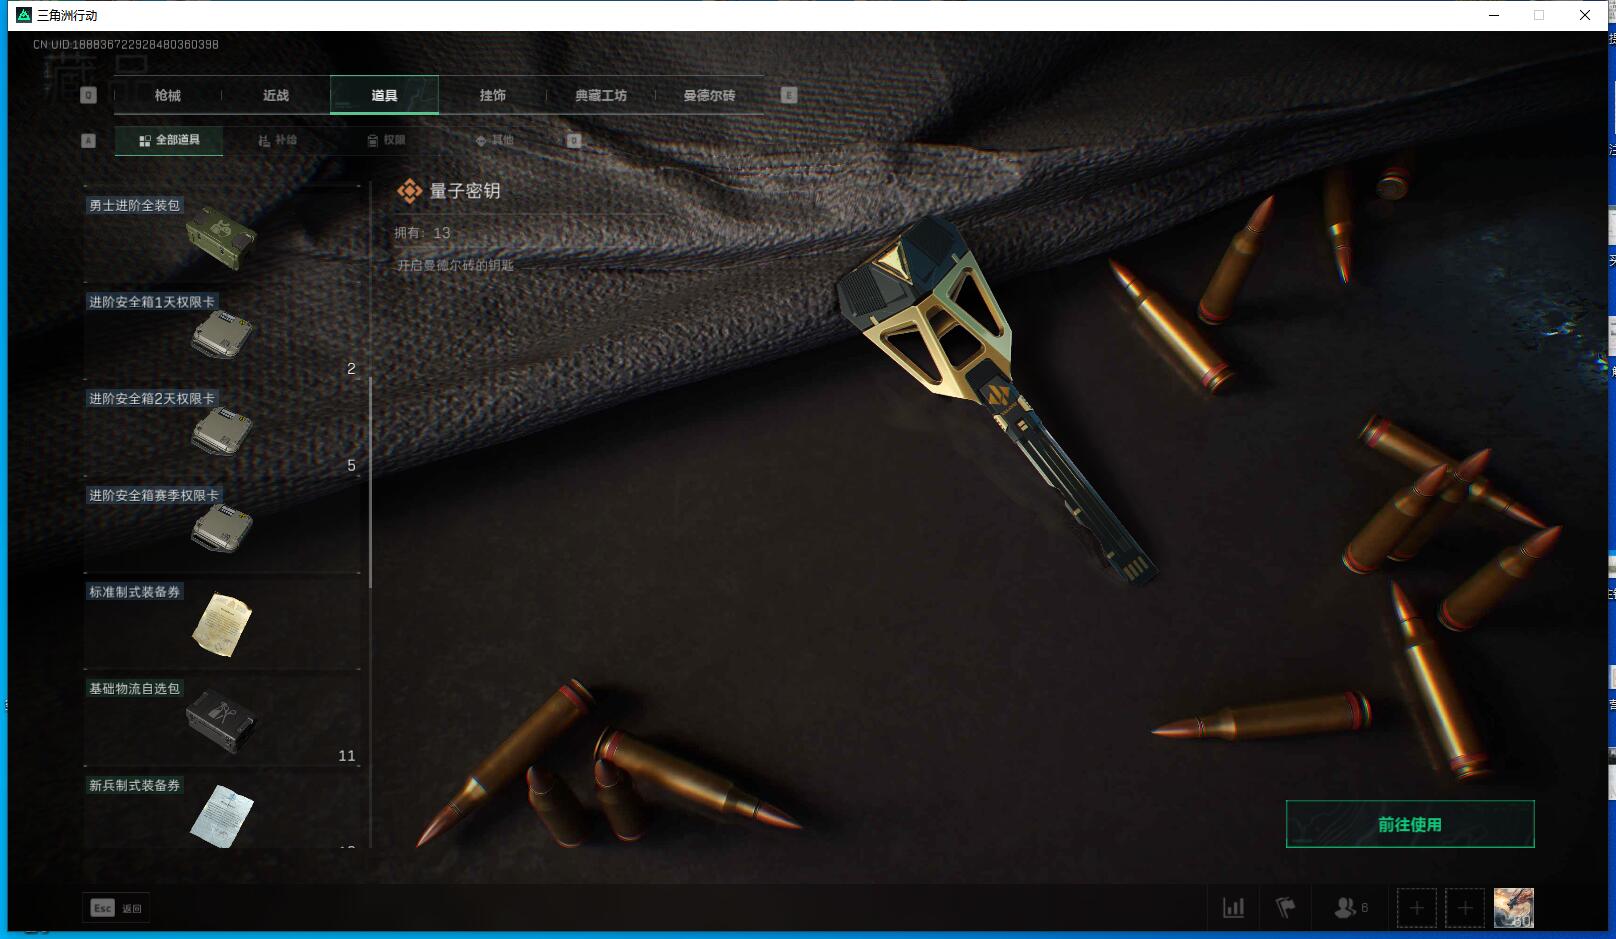Select the 新兵制式装备券 item
The height and width of the screenshot is (939, 1616).
point(222,809)
